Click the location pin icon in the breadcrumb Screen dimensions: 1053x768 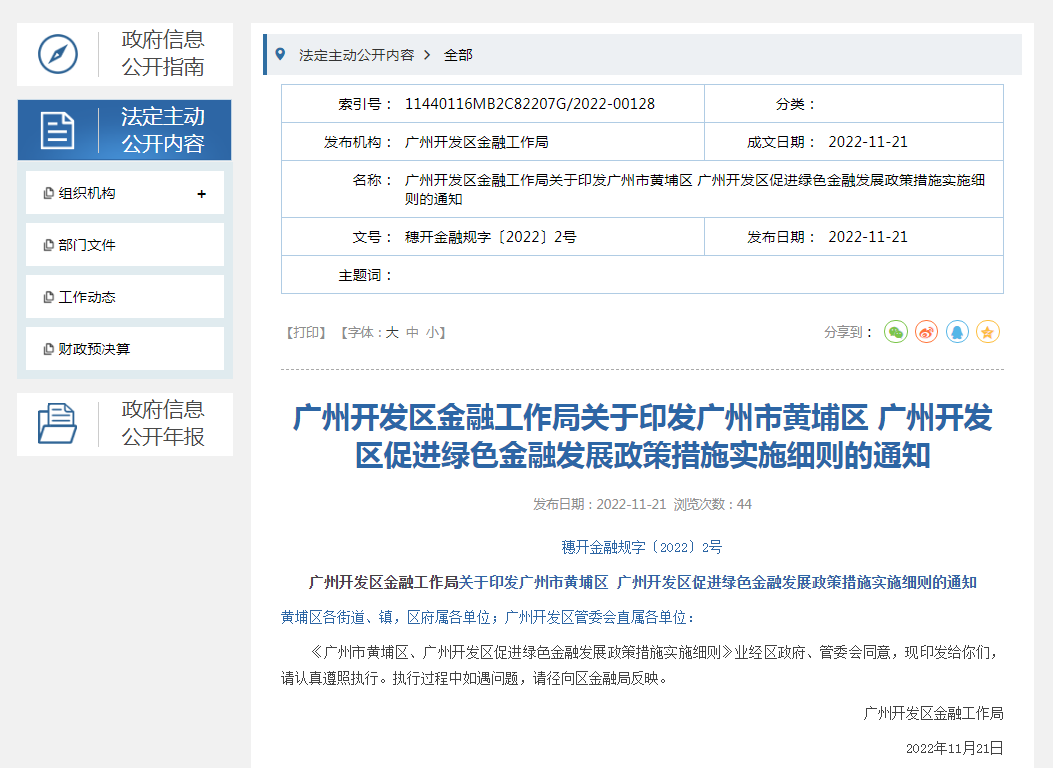pyautogui.click(x=280, y=55)
